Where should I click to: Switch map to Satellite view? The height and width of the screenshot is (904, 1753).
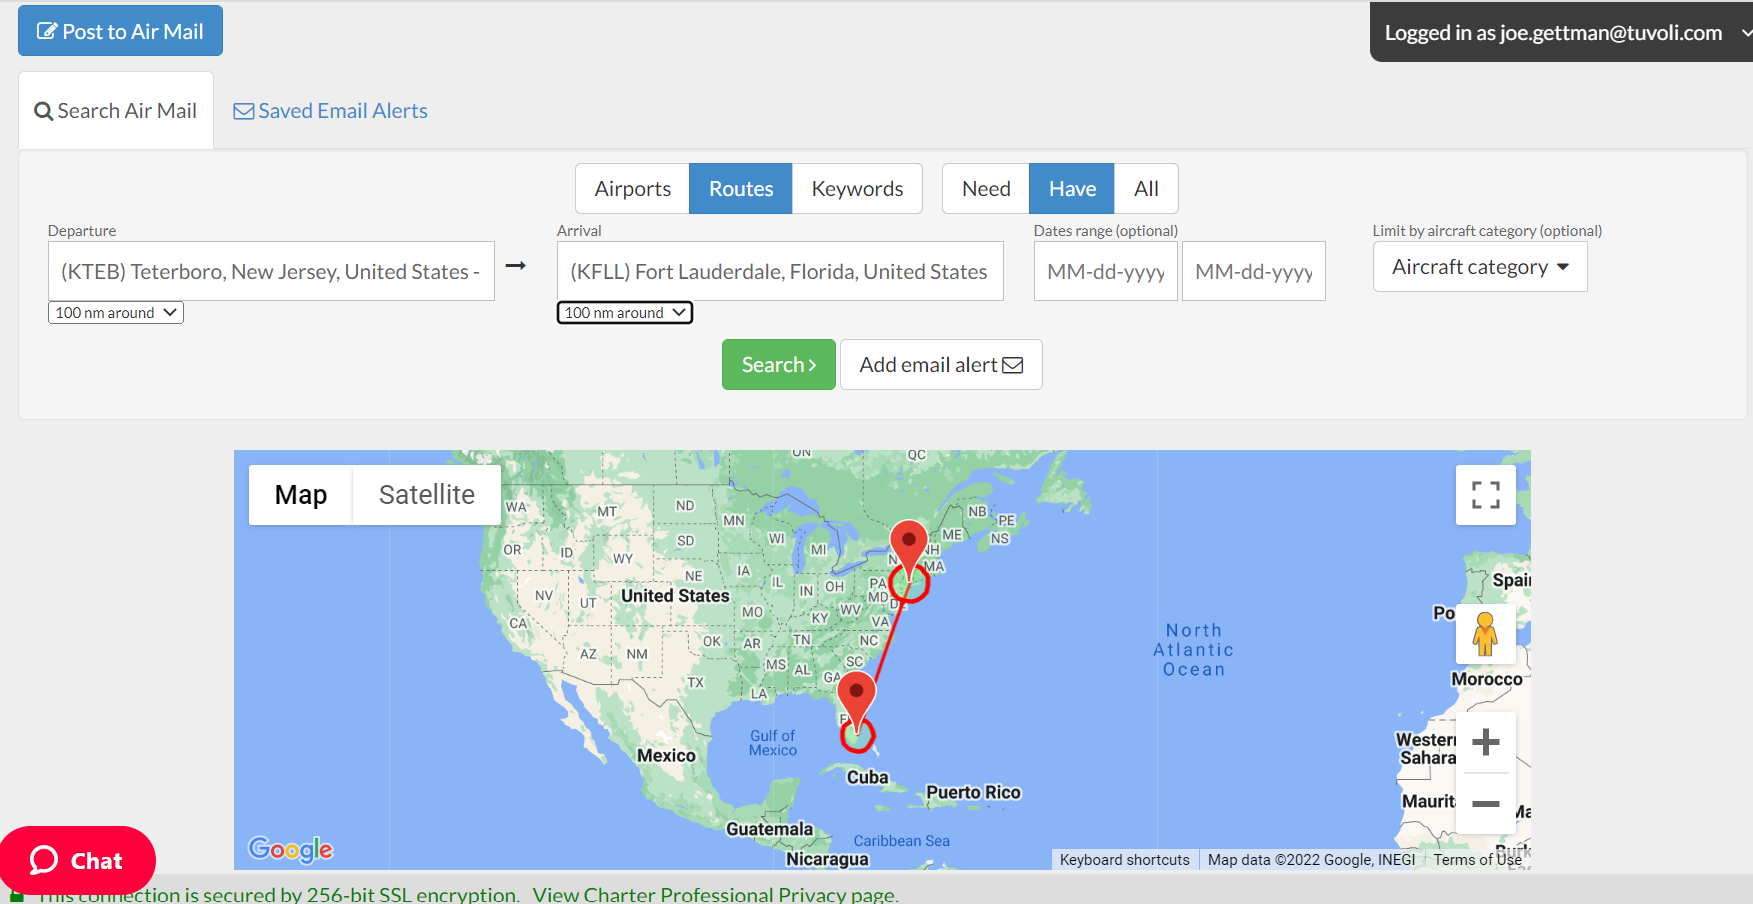(426, 495)
